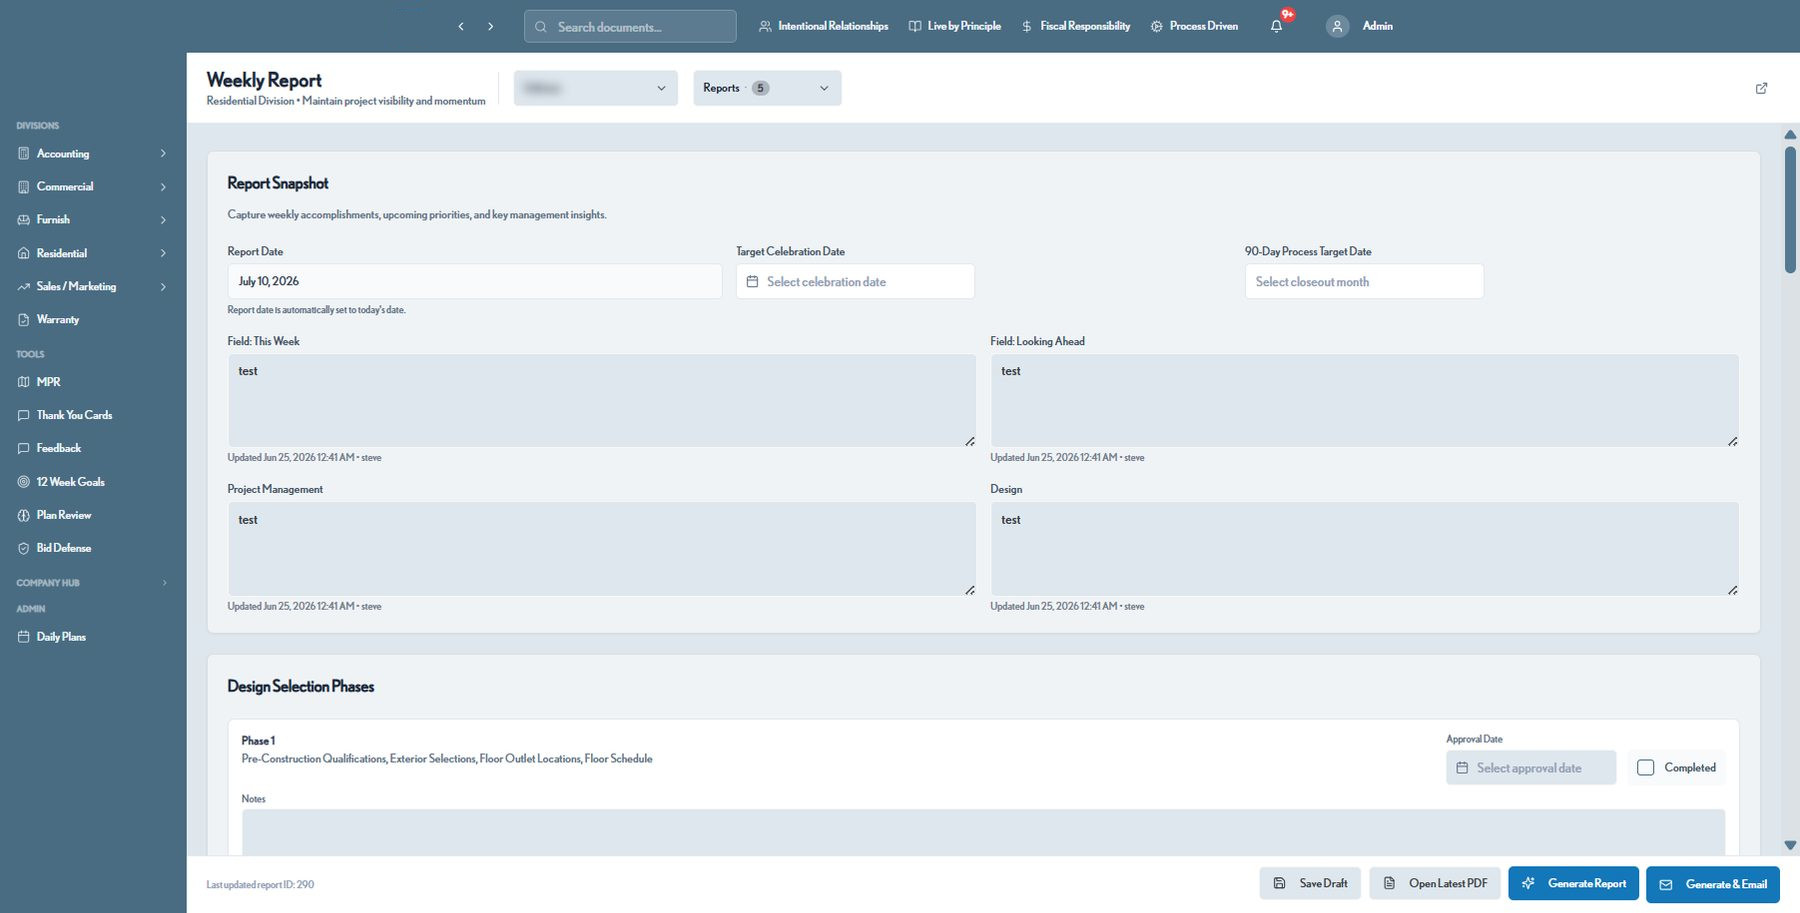
Task: Click scrollbar down arrow
Action: pyautogui.click(x=1790, y=845)
